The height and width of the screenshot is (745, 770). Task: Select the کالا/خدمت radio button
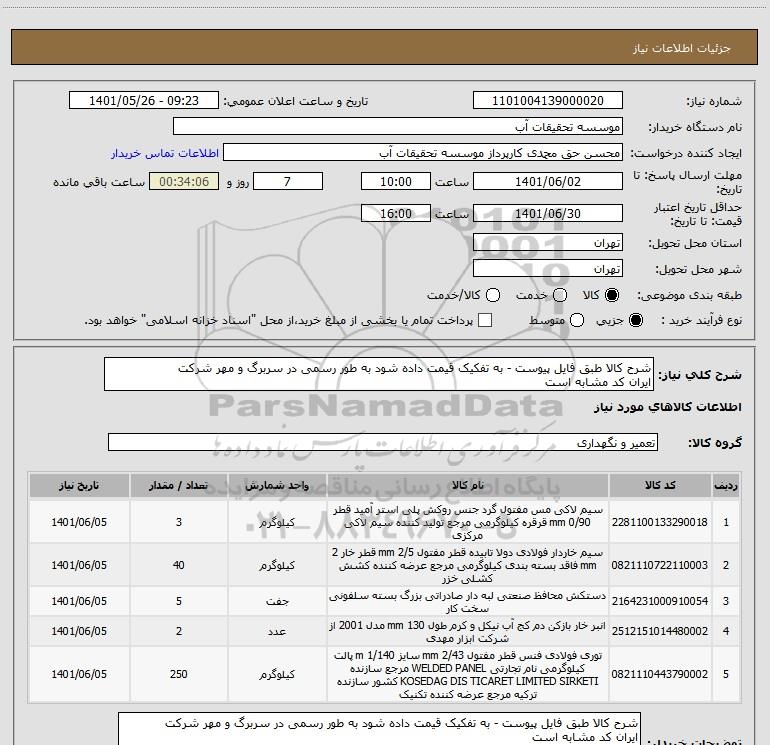coord(493,295)
